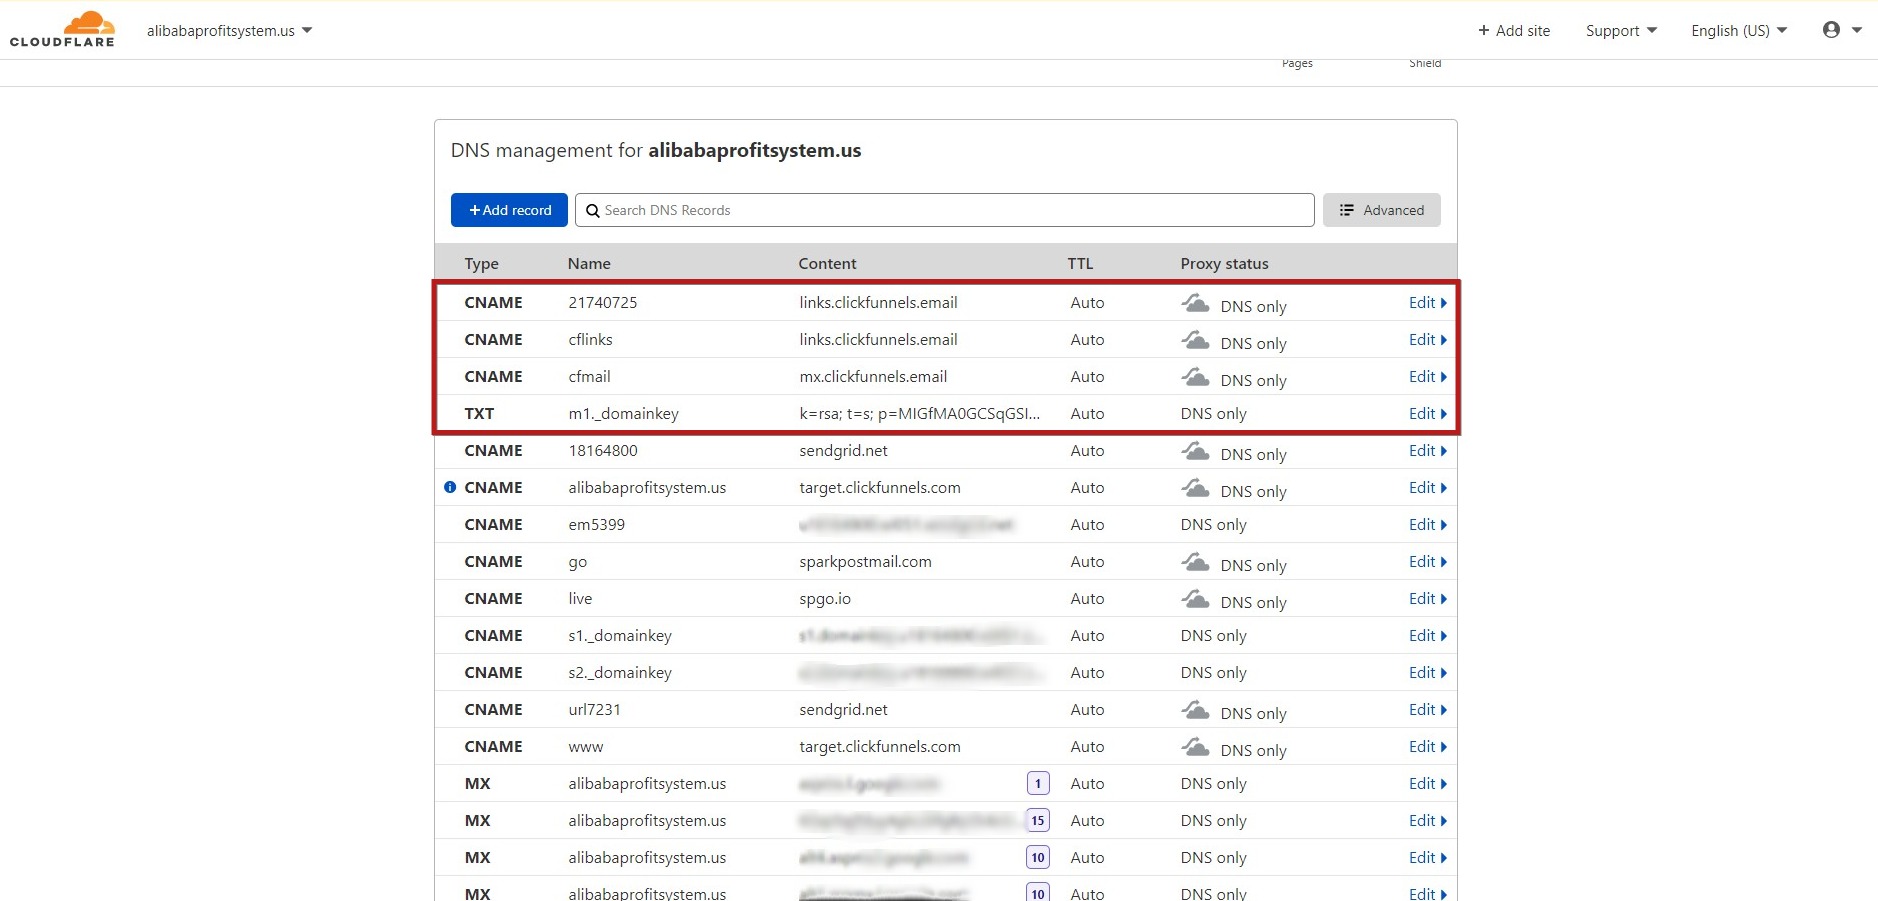Click the TTL column header
Viewport: 1878px width, 901px height.
coord(1080,264)
